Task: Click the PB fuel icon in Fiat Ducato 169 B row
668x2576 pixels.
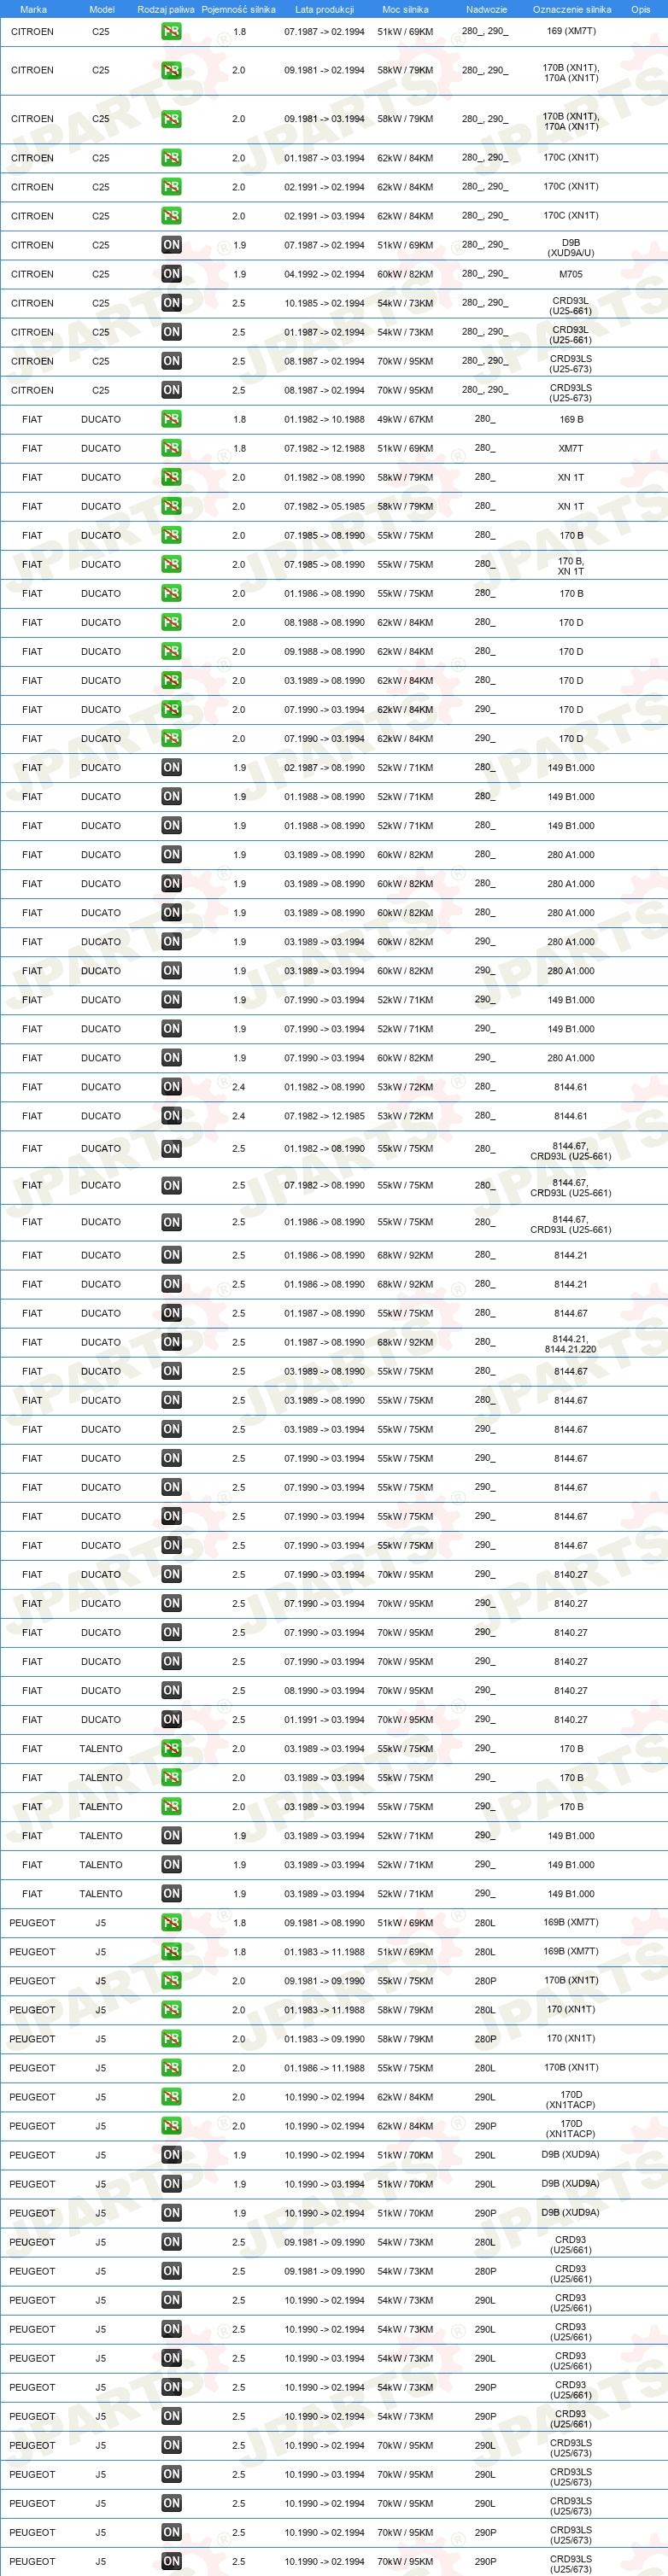Action: 171,419
